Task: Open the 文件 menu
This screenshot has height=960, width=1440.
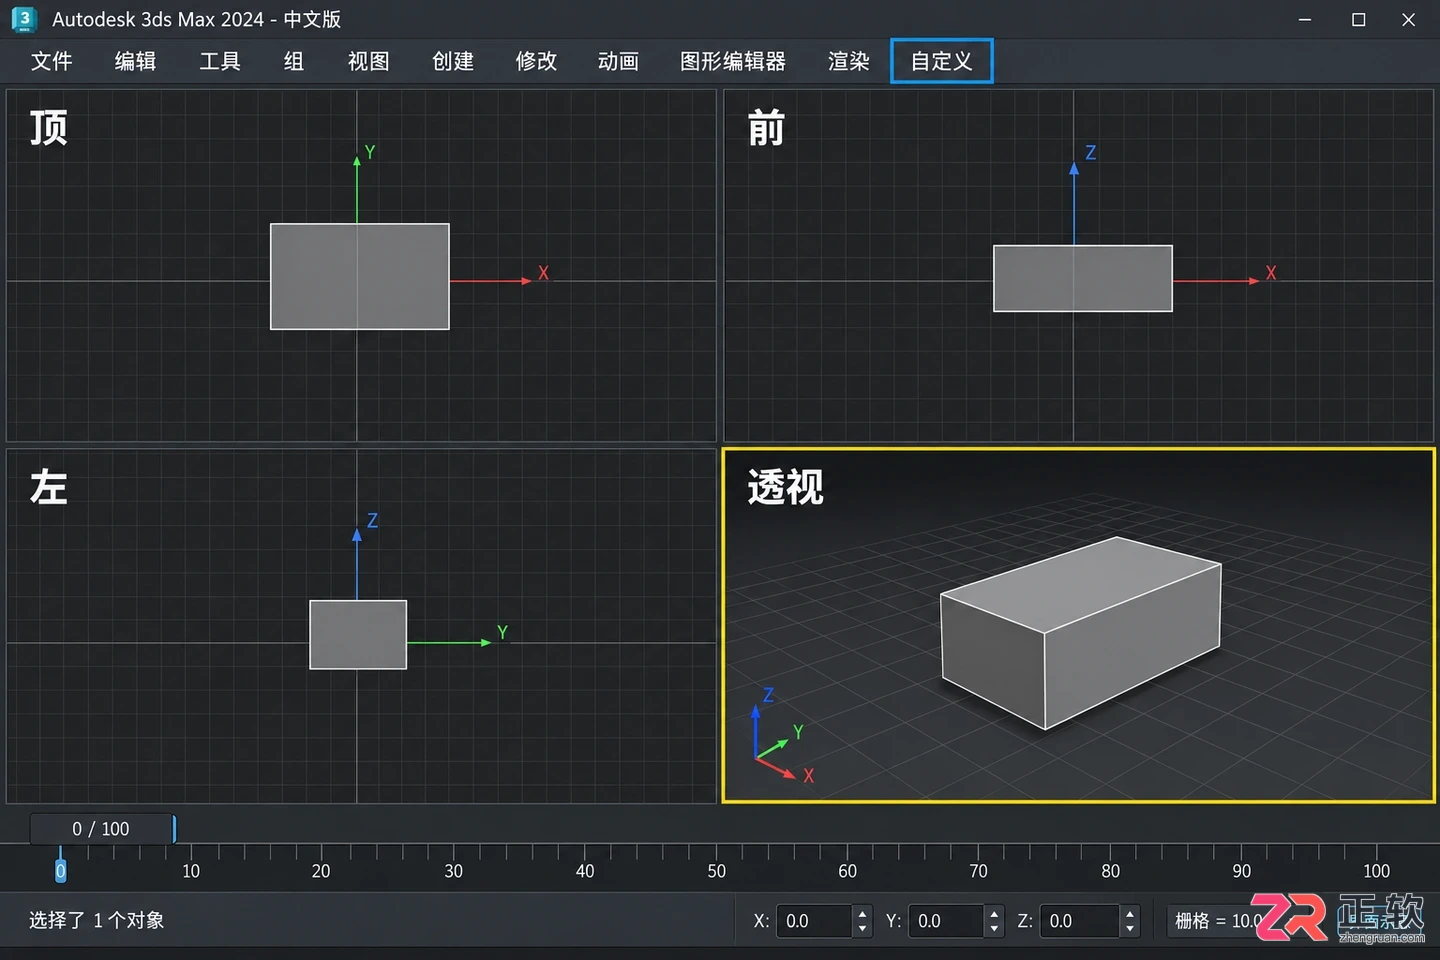Action: (52, 62)
